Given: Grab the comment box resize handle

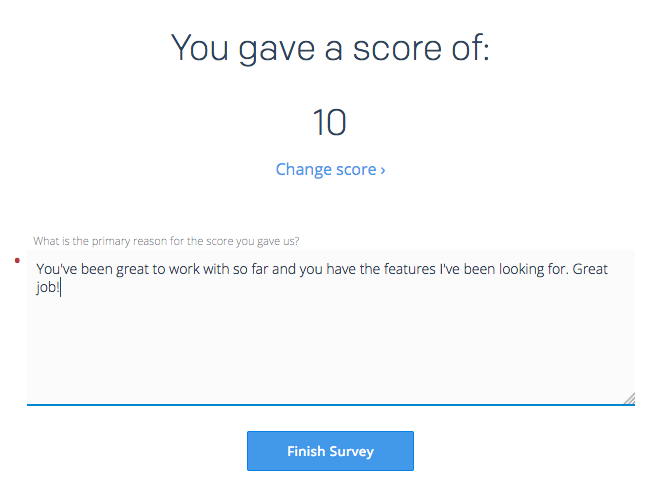Looking at the screenshot, I should (x=628, y=398).
